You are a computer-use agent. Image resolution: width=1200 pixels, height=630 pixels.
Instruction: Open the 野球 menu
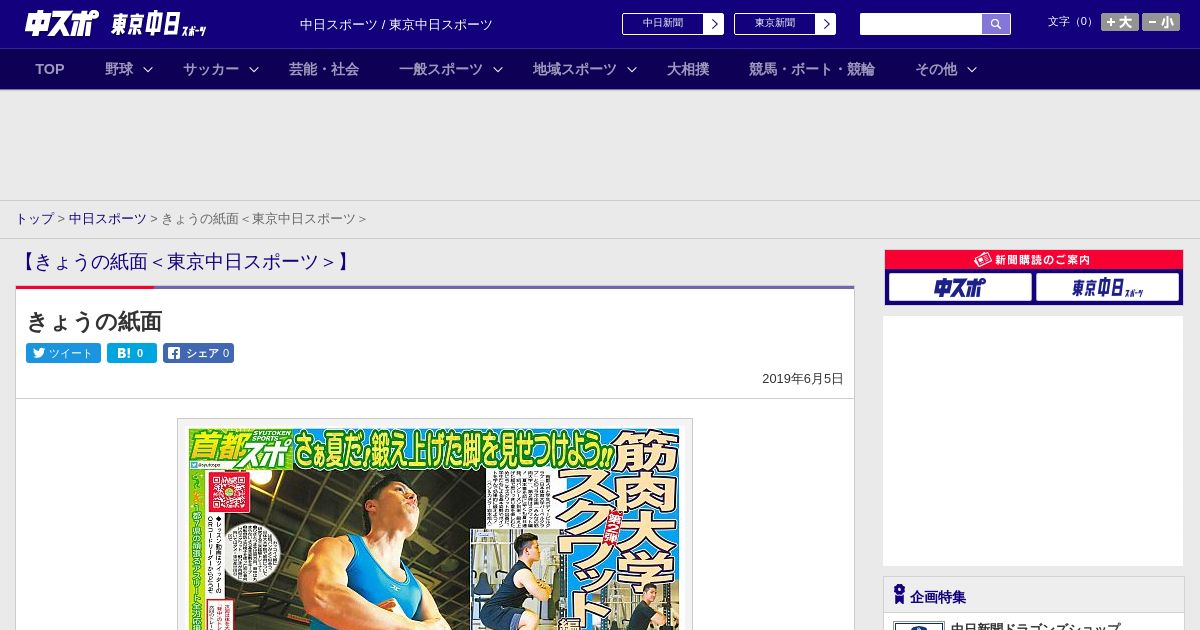119,69
